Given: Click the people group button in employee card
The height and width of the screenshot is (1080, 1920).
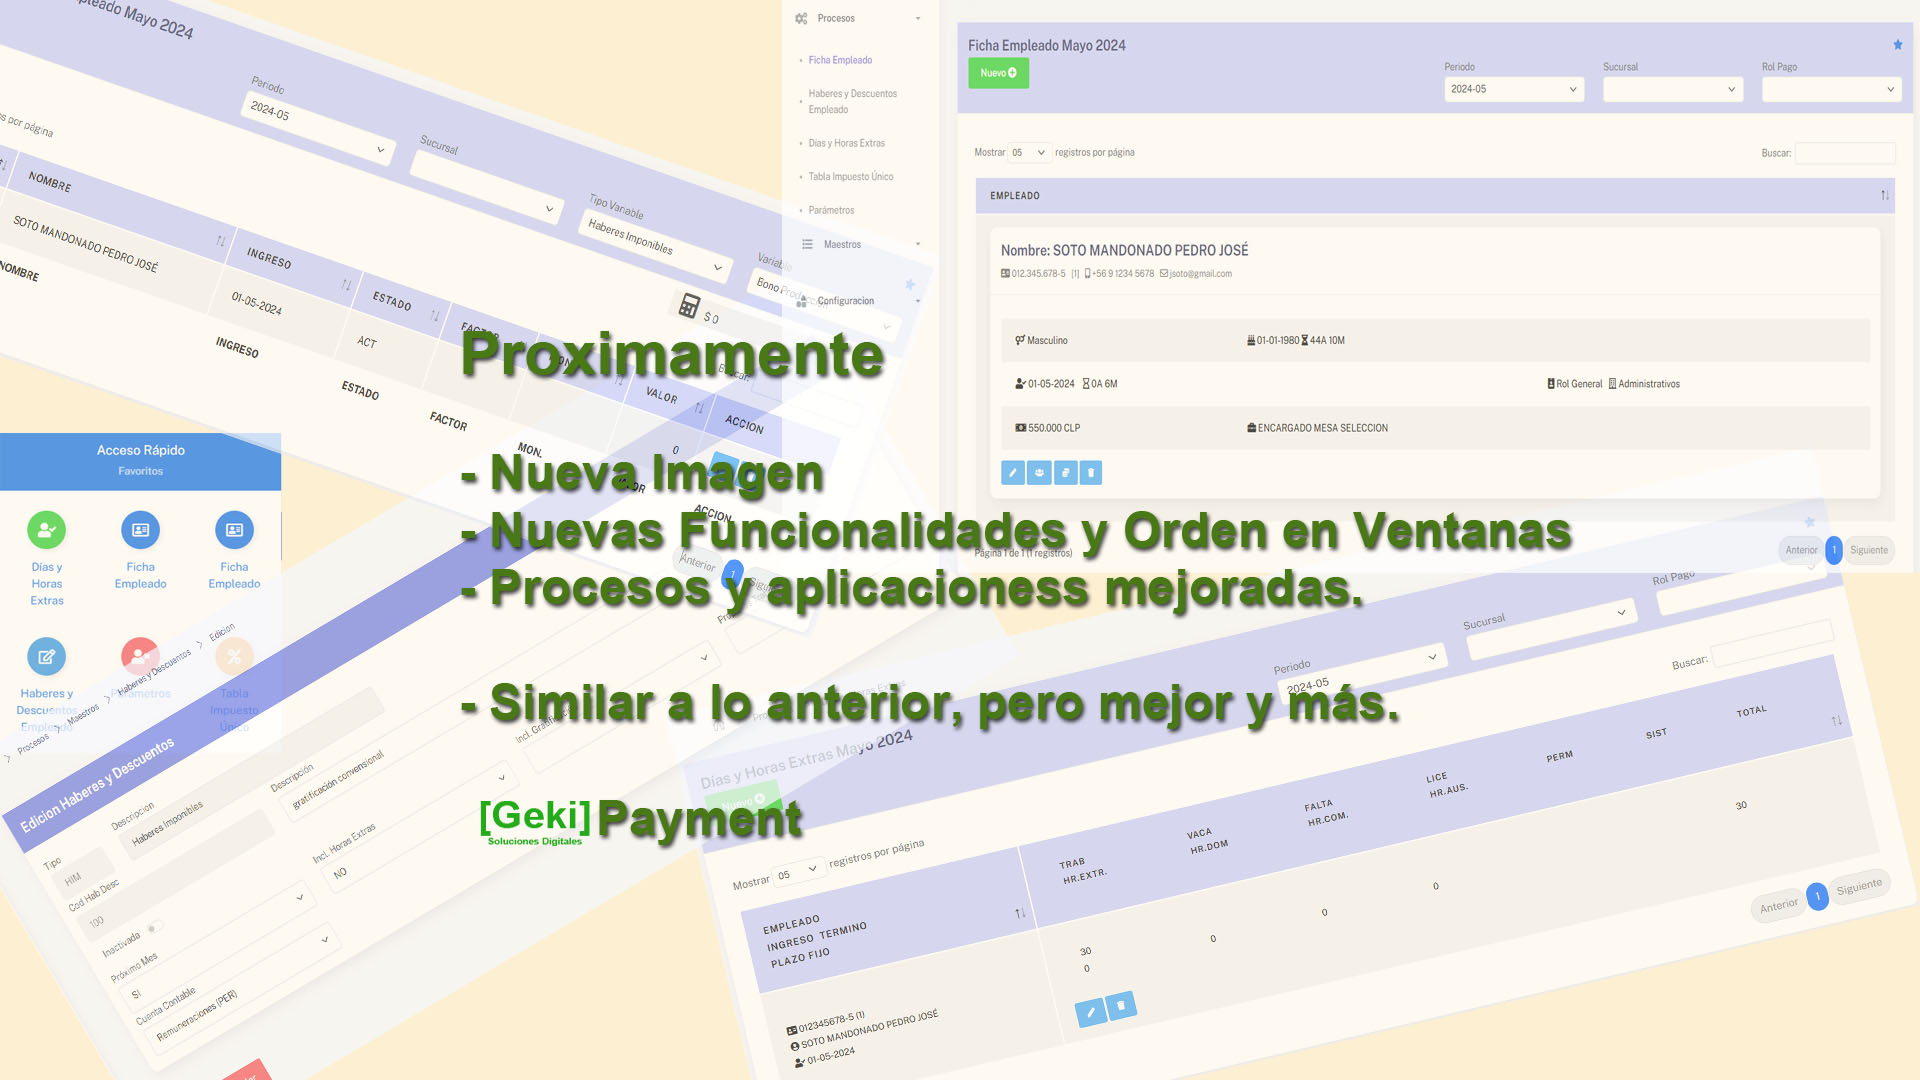Looking at the screenshot, I should coord(1039,473).
